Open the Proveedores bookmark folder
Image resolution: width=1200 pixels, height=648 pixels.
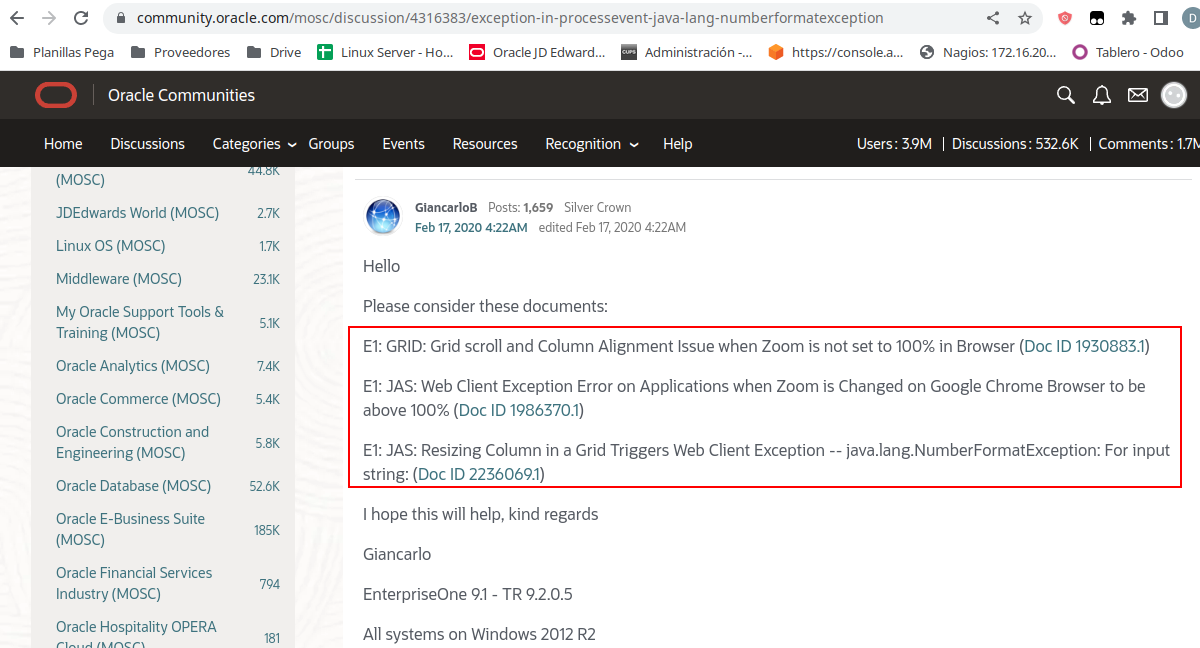[x=180, y=52]
